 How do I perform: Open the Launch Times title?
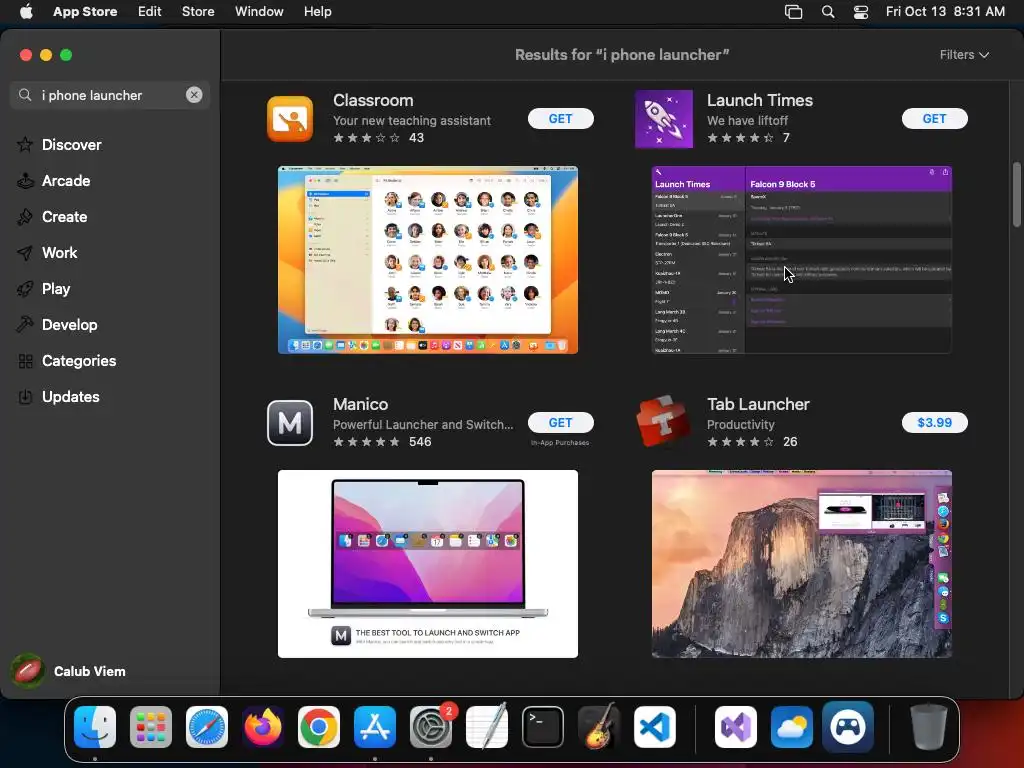point(760,101)
